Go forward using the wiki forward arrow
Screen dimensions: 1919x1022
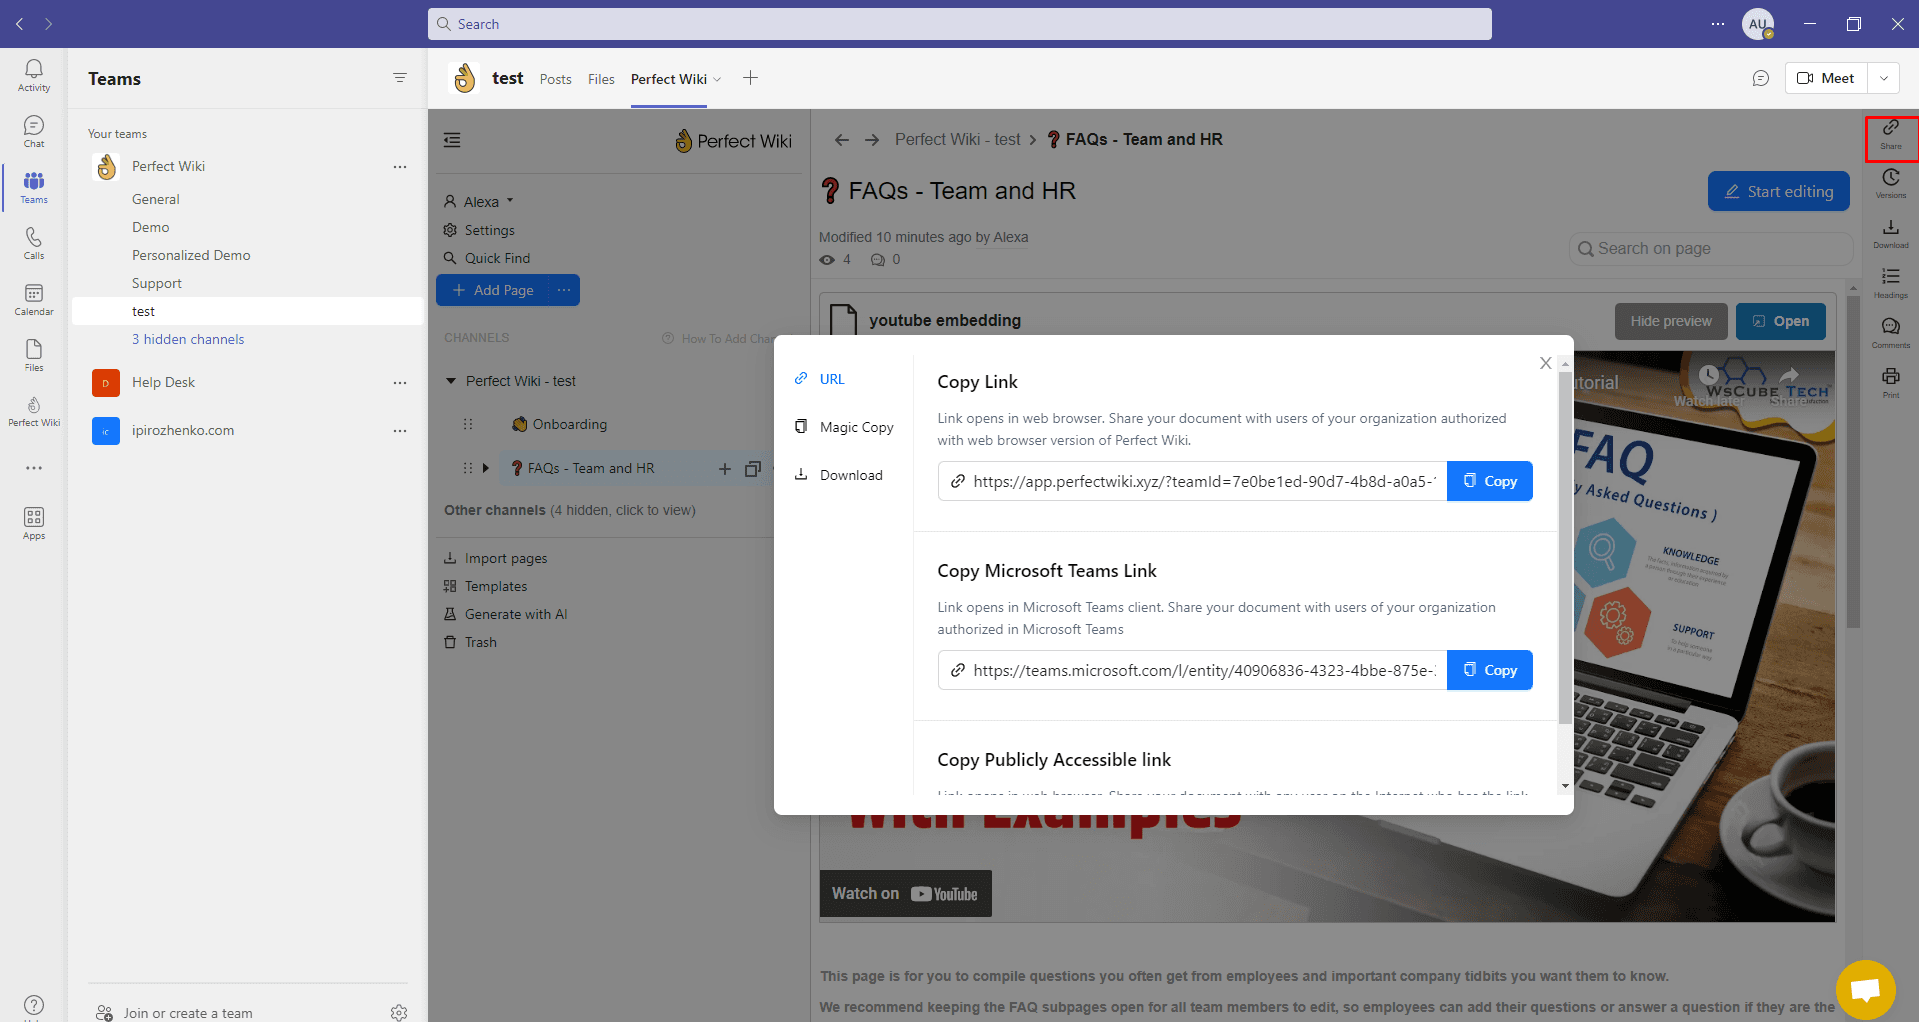[x=872, y=140]
